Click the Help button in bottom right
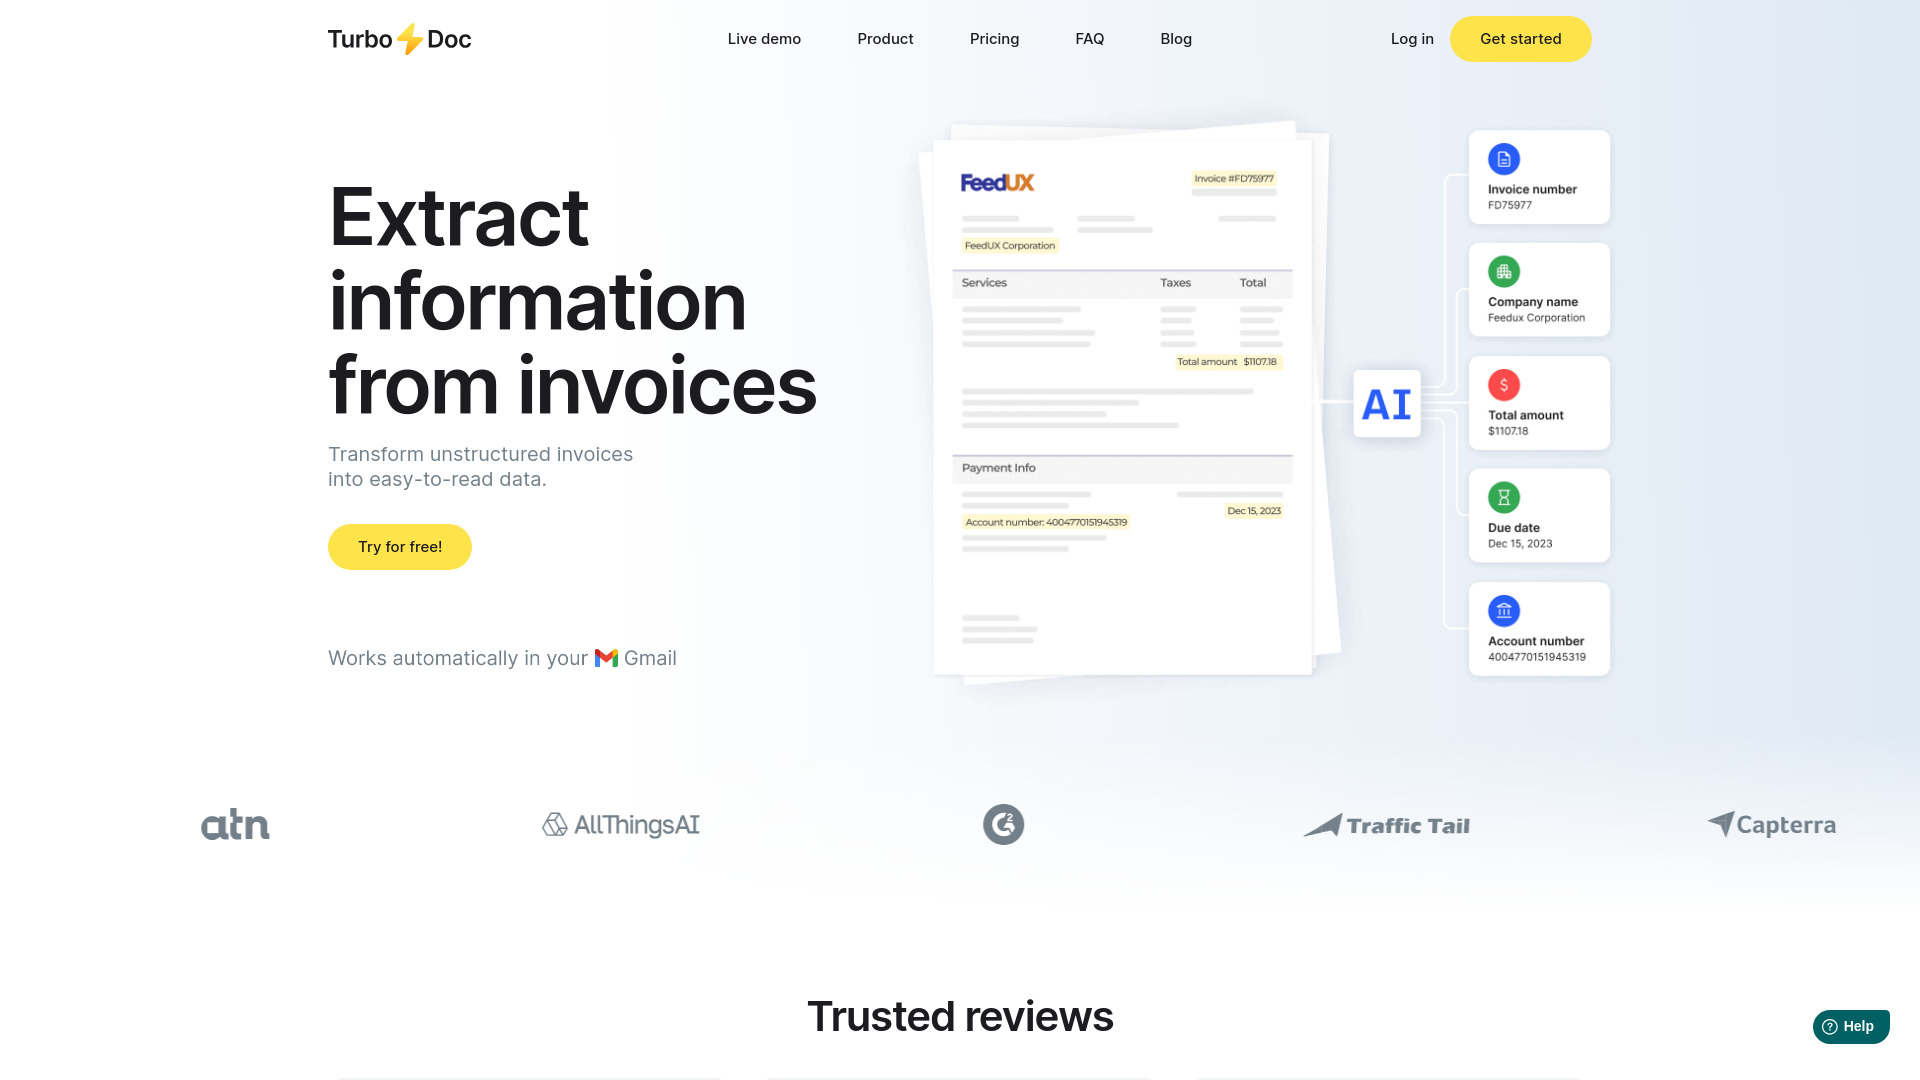 [1849, 1026]
